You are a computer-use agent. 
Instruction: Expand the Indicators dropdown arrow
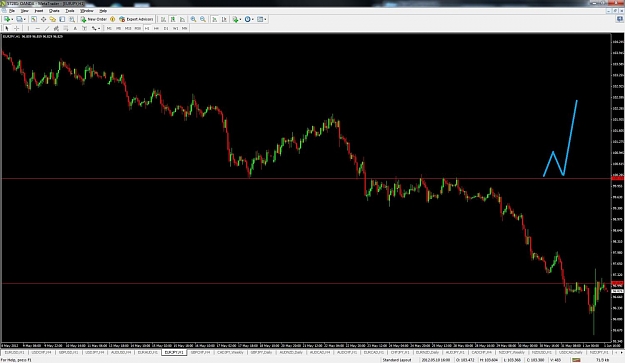point(240,19)
